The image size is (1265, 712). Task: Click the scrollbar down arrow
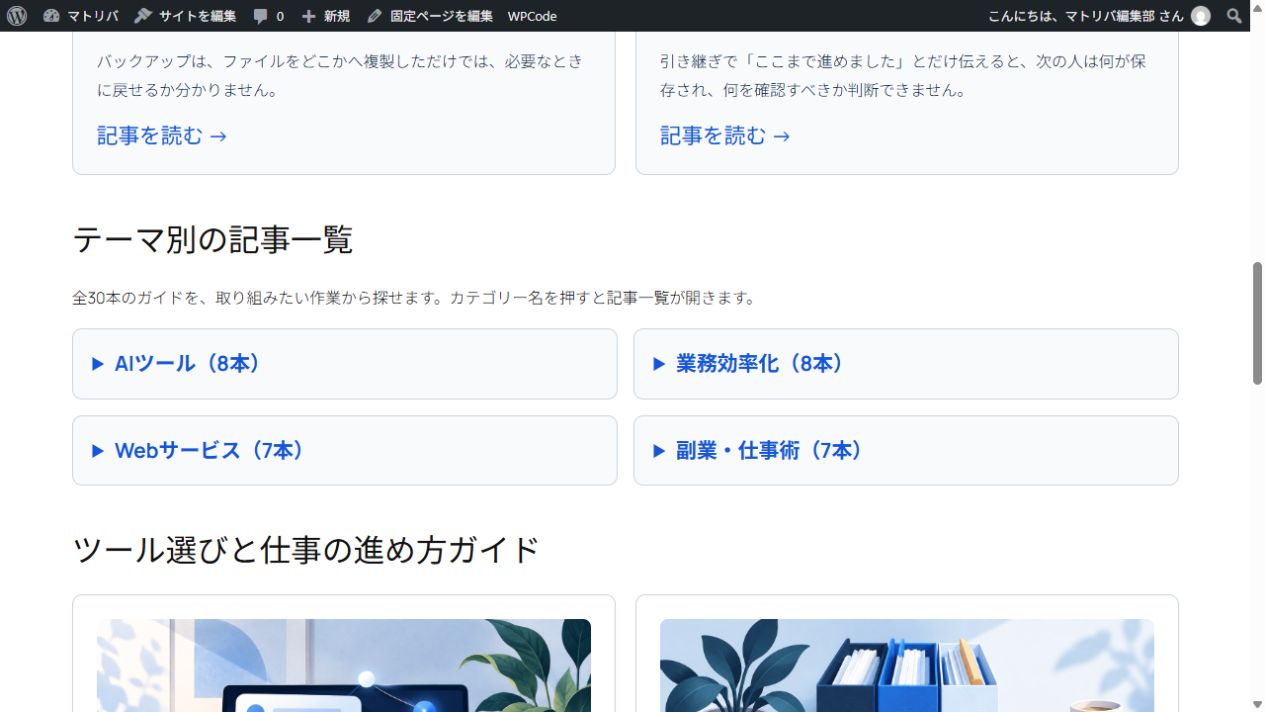pyautogui.click(x=1257, y=704)
